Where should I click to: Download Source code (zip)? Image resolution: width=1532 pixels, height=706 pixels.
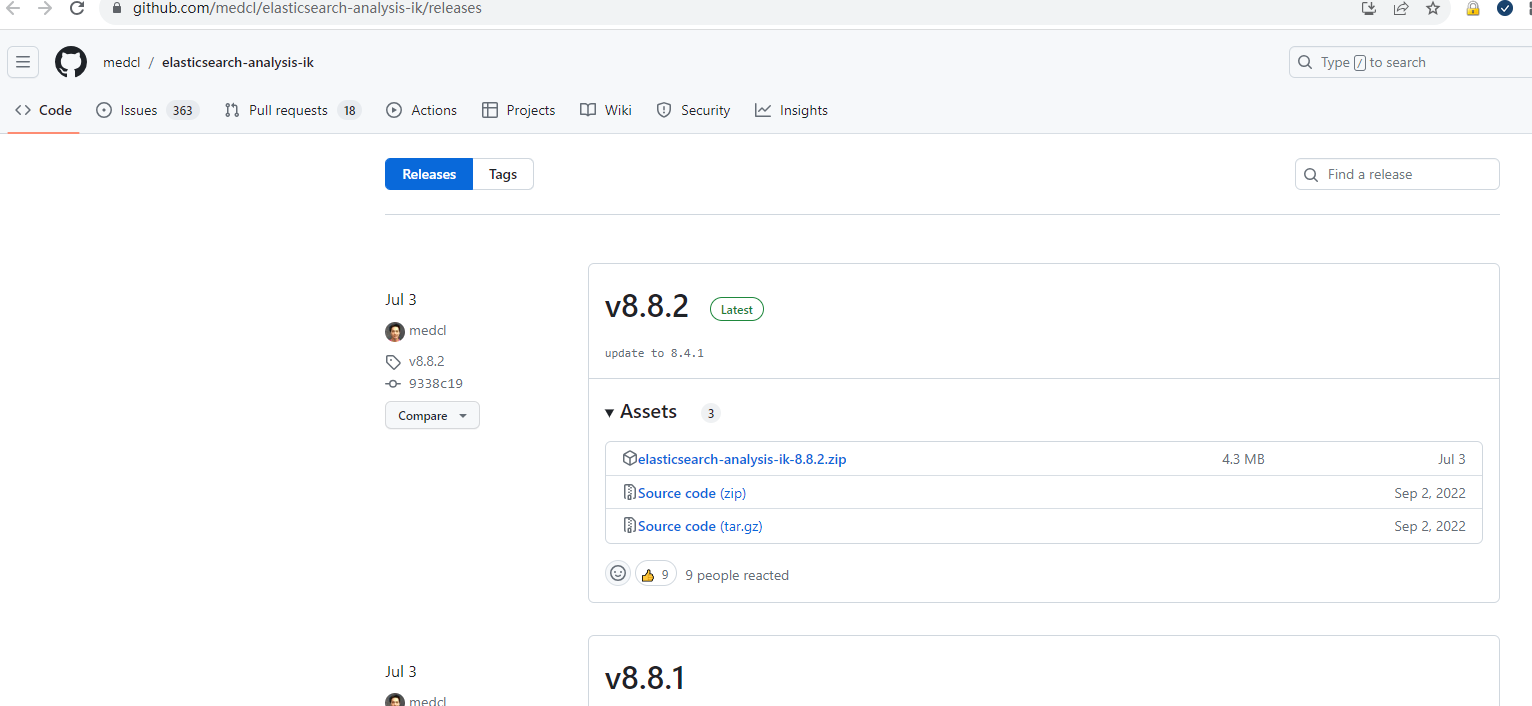692,493
